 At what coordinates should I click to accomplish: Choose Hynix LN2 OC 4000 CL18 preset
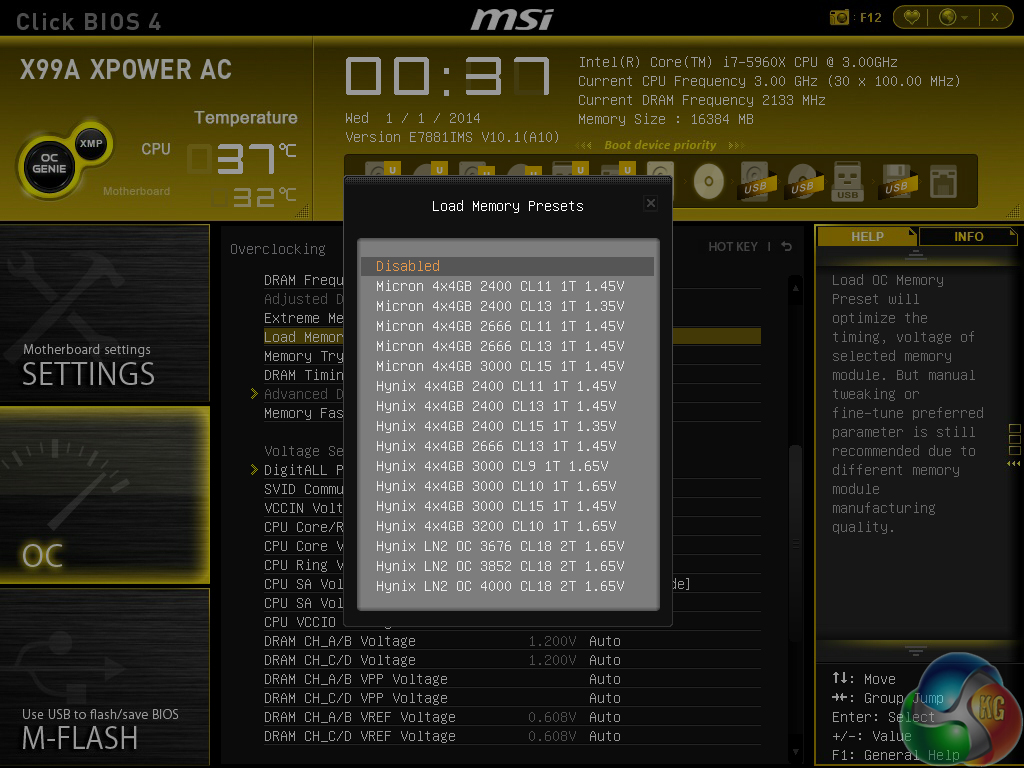coord(507,586)
